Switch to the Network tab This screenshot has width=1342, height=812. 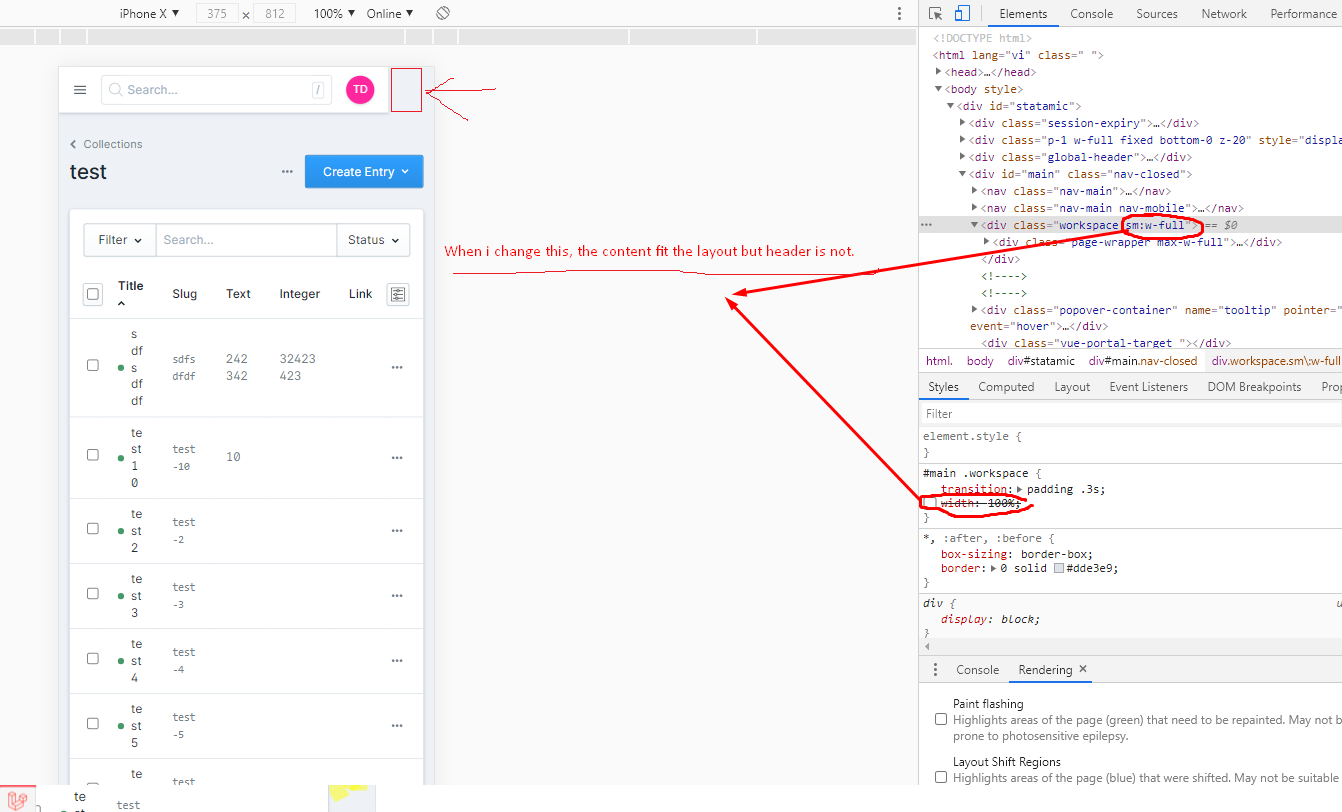tap(1224, 14)
